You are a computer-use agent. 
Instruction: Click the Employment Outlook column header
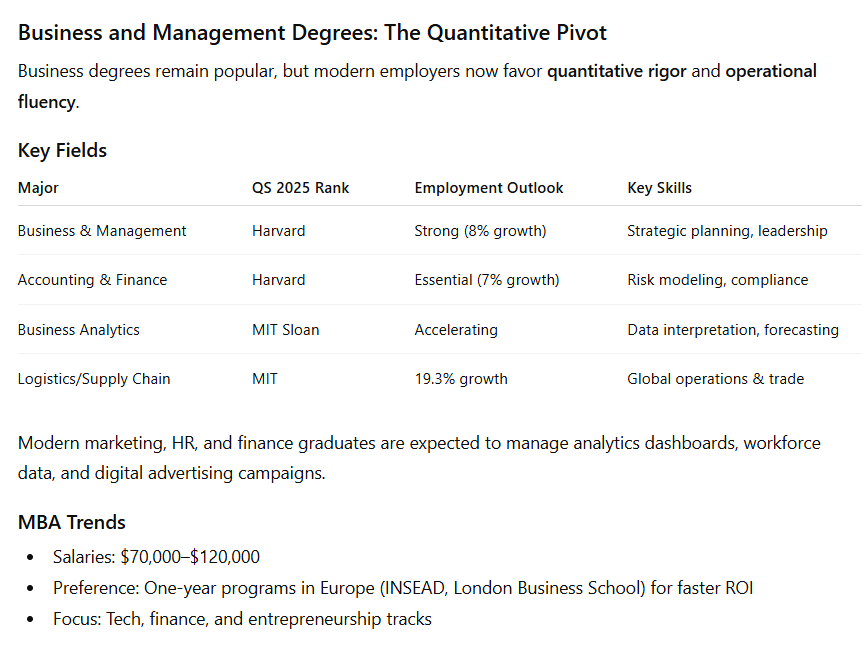[489, 187]
